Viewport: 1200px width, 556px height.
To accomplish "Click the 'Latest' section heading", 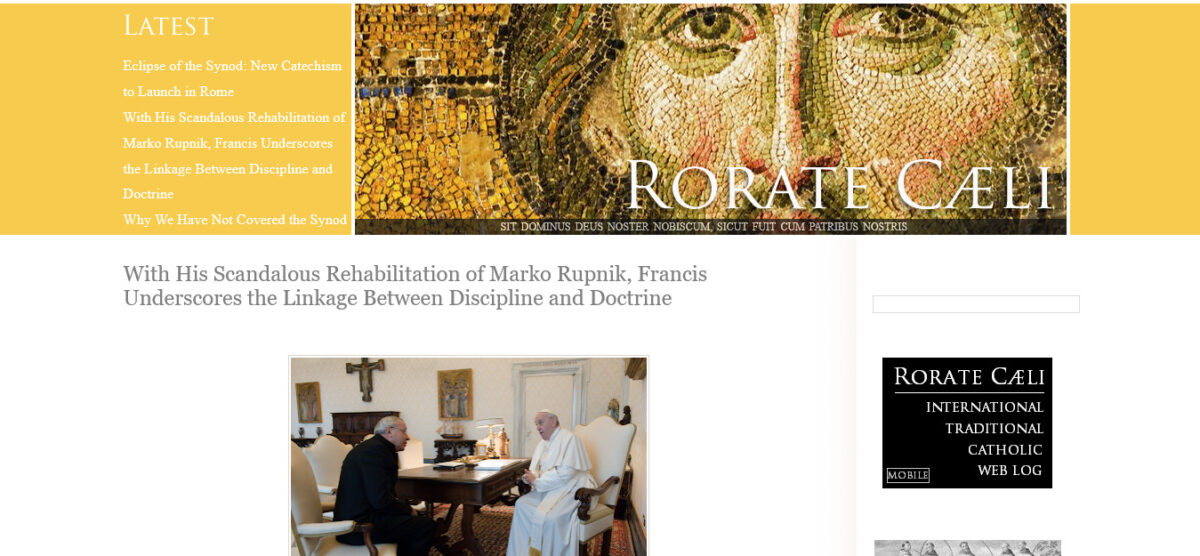I will pos(168,26).
